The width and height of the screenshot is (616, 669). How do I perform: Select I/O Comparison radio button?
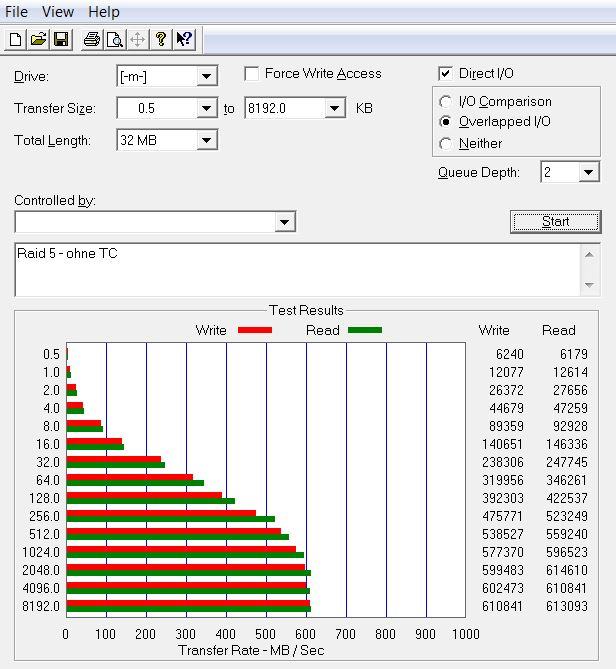(445, 102)
